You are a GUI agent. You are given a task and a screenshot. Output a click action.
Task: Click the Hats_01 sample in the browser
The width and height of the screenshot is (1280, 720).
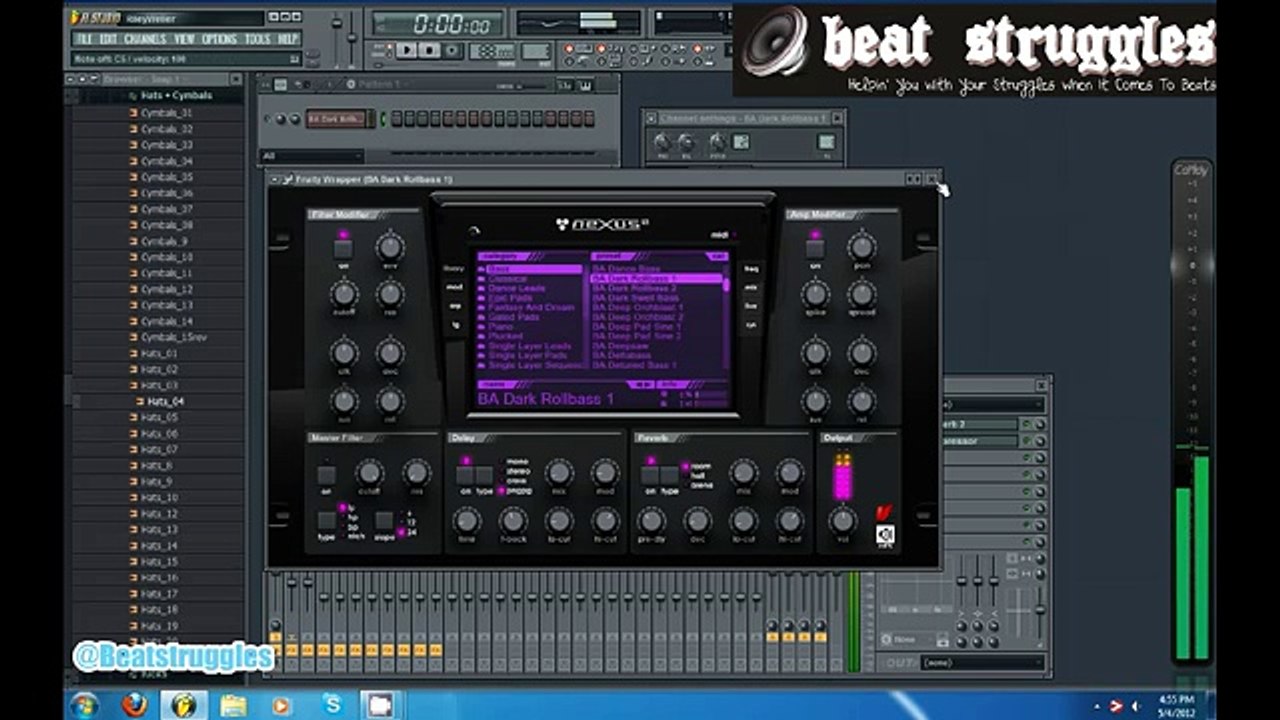[159, 353]
